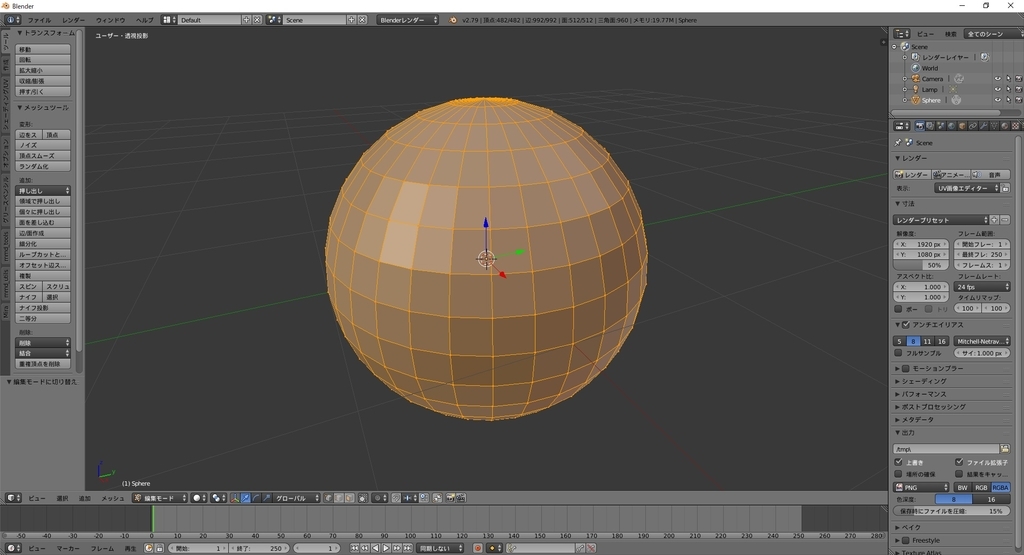Toggle the 3D manipulator widget icon
Viewport: 1024px width, 555px height.
pyautogui.click(x=234, y=498)
